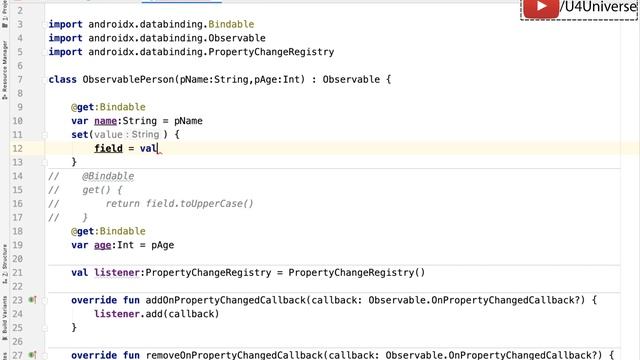Click 'override' keyword on line 23
640x360 pixels.
(94, 300)
